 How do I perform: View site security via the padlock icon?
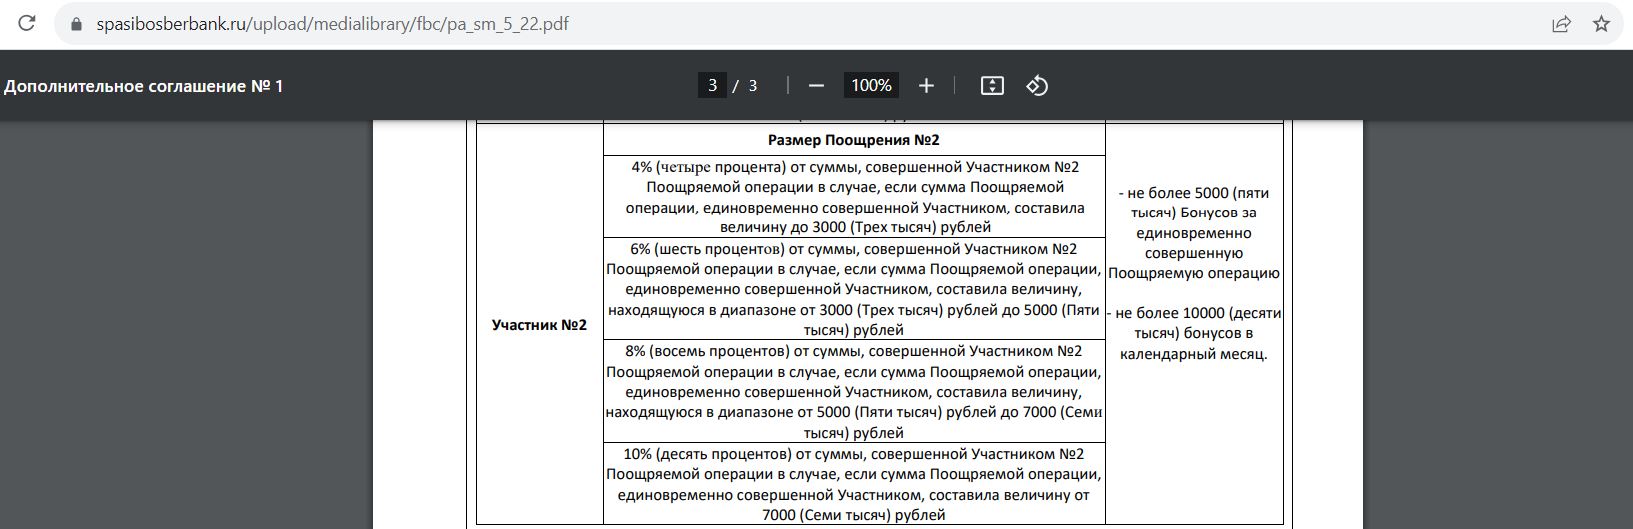pos(77,24)
